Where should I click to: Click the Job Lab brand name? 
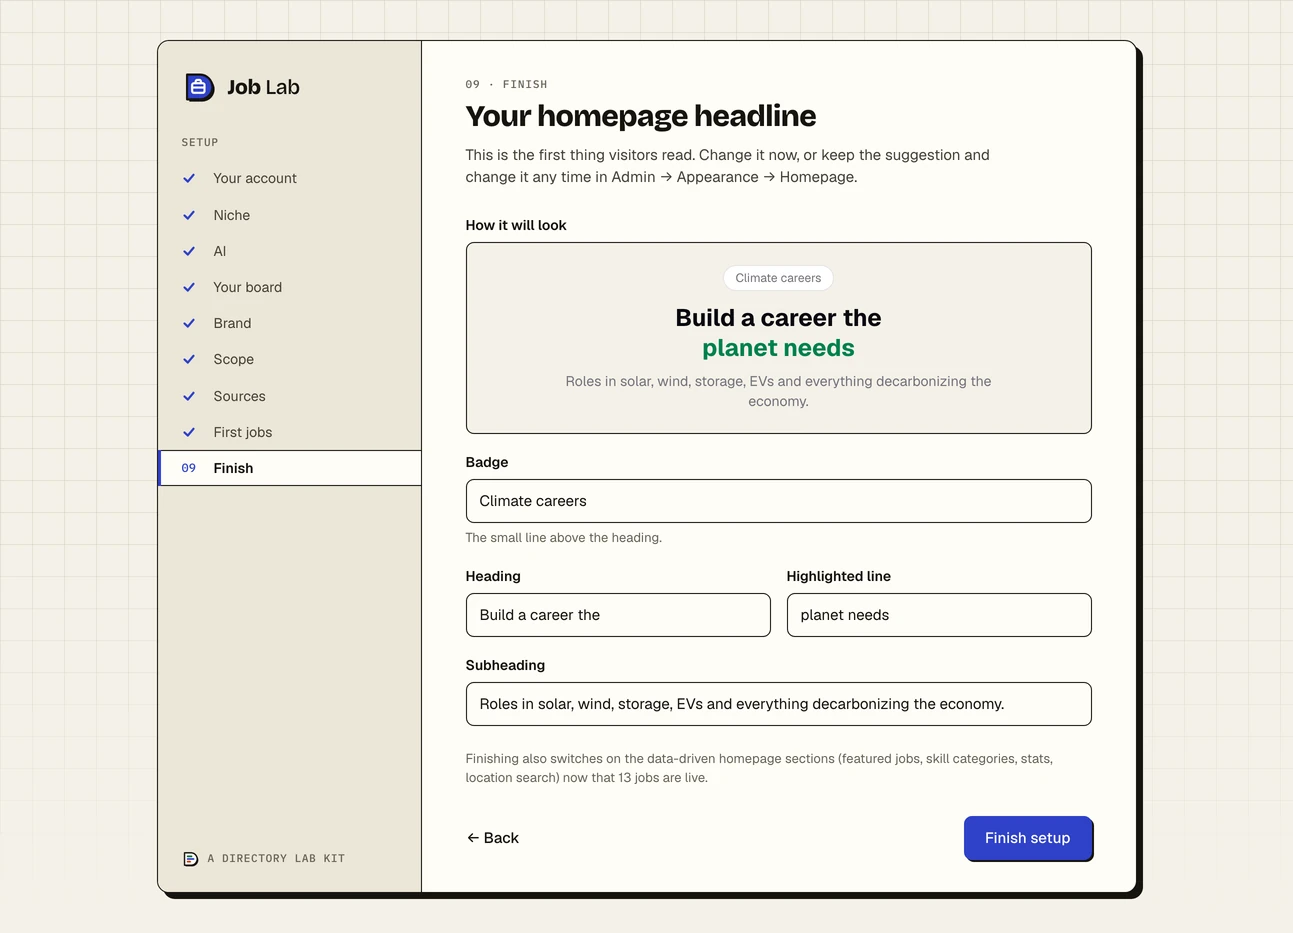pyautogui.click(x=263, y=87)
